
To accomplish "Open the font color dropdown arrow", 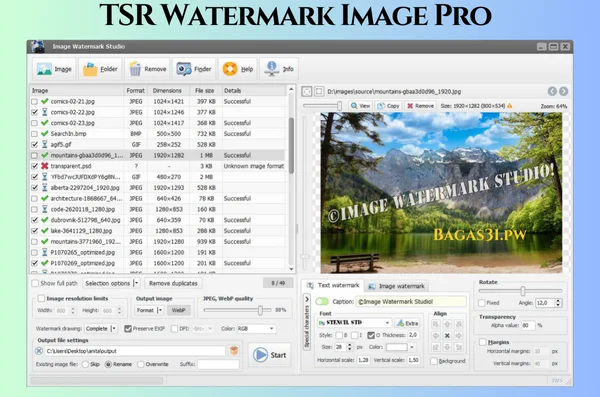I will [x=412, y=347].
